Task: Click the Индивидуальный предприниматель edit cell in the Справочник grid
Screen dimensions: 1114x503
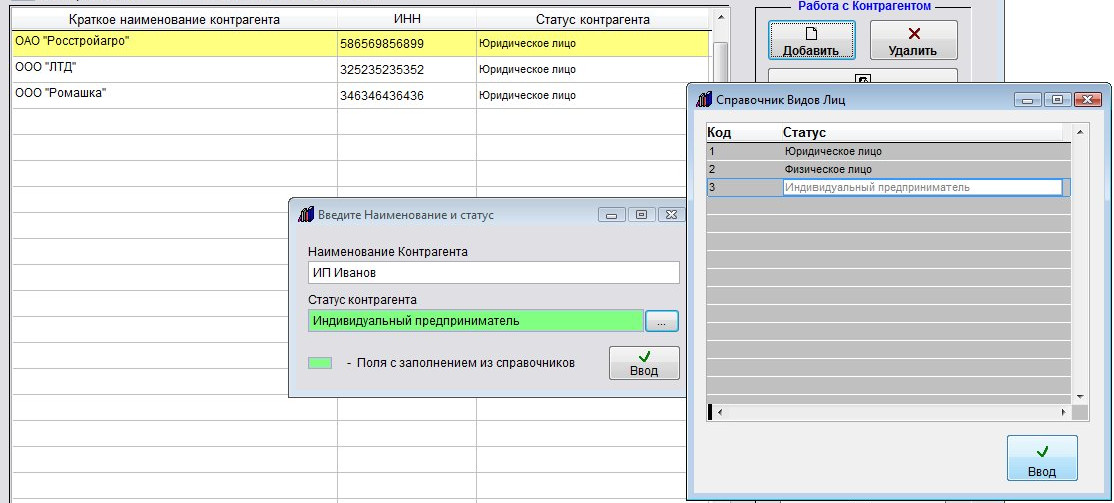Action: 922,188
